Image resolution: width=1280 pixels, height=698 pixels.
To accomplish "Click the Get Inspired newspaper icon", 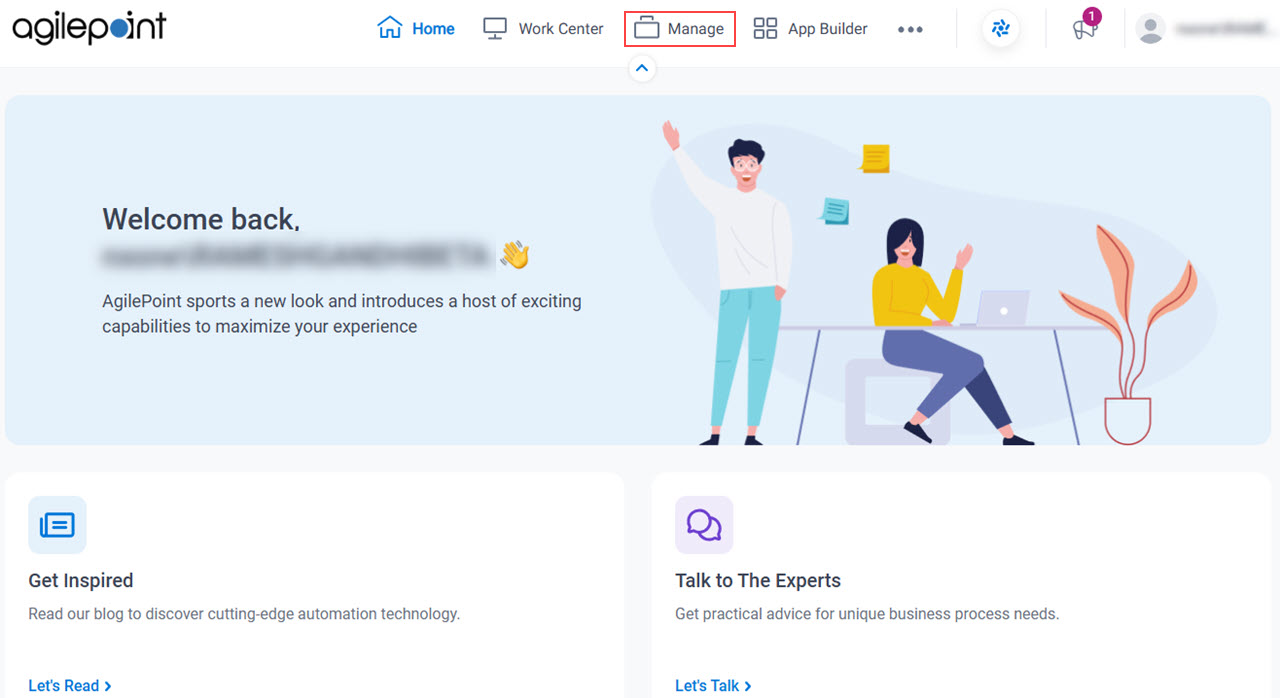I will [x=57, y=525].
